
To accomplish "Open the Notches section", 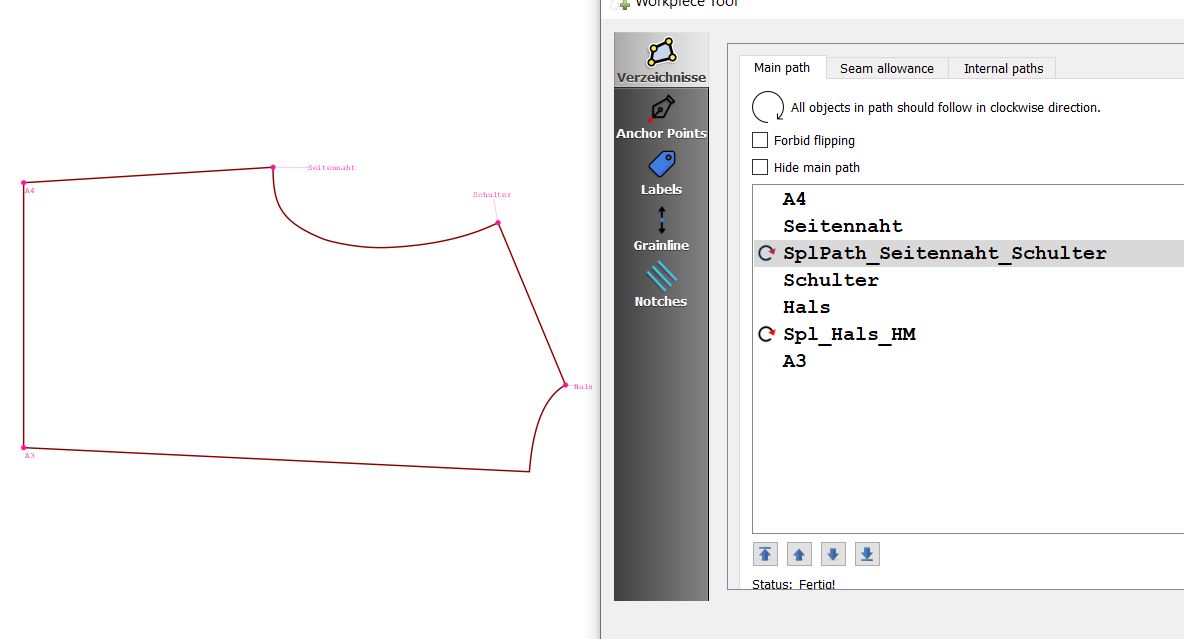I will tap(661, 285).
